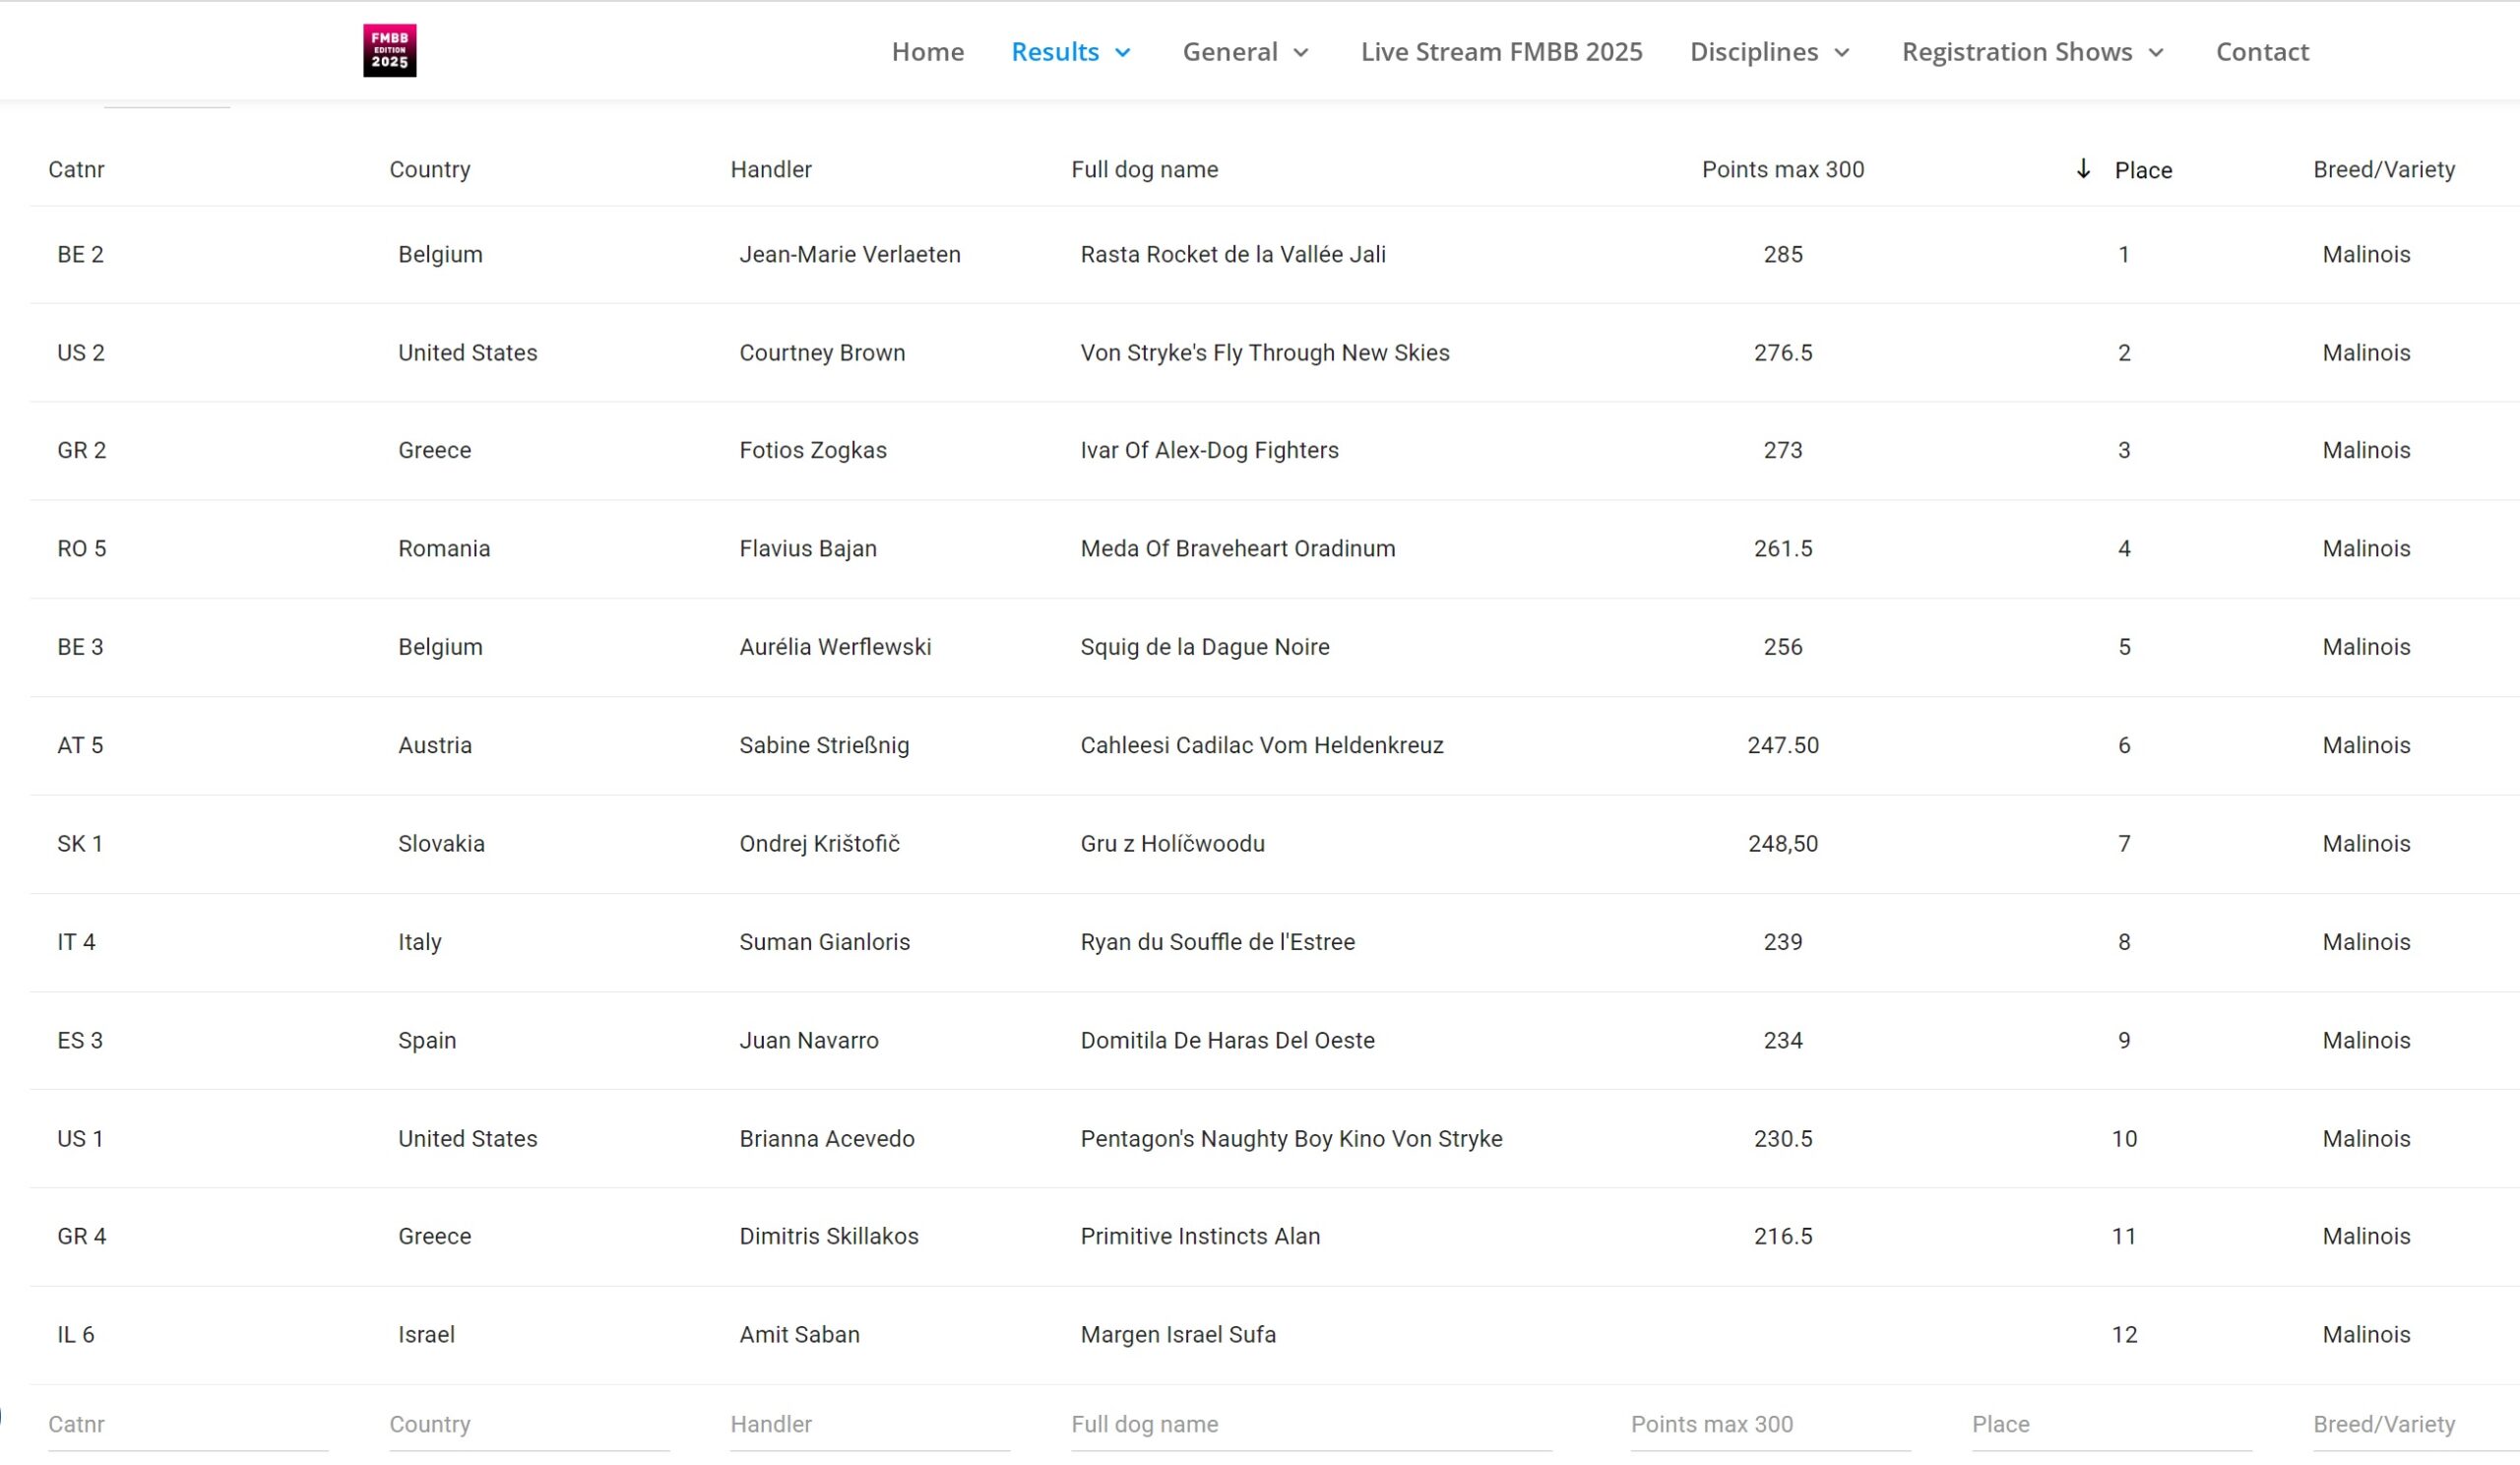Sort by Points max 300 header
Screen dimensions: 2520x1465
coord(1783,169)
